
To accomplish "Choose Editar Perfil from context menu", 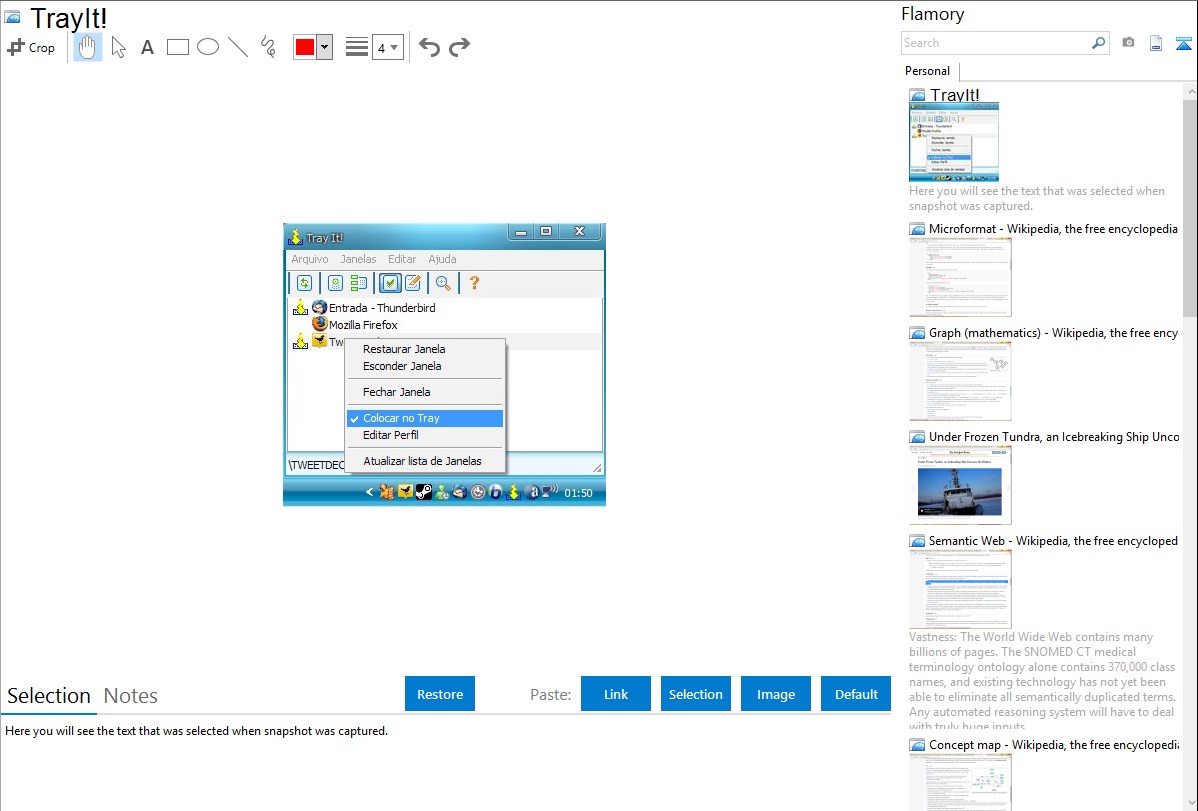I will pyautogui.click(x=425, y=435).
